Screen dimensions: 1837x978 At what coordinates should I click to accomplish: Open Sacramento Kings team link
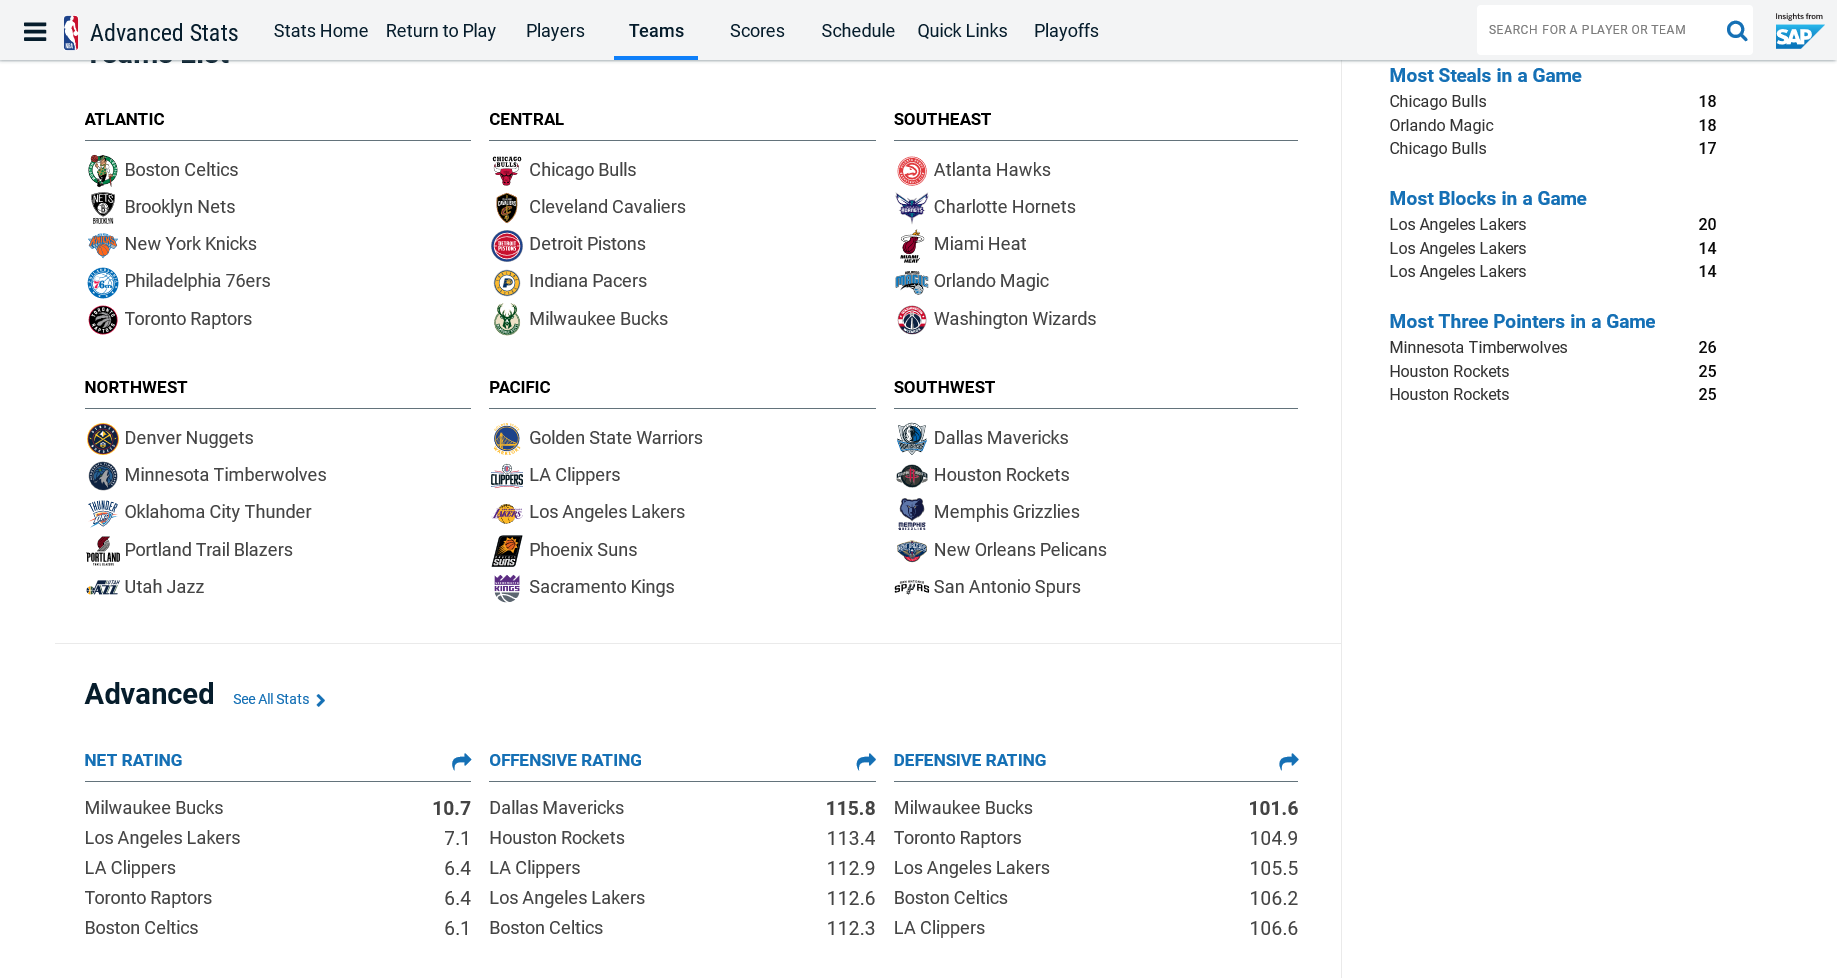601,587
